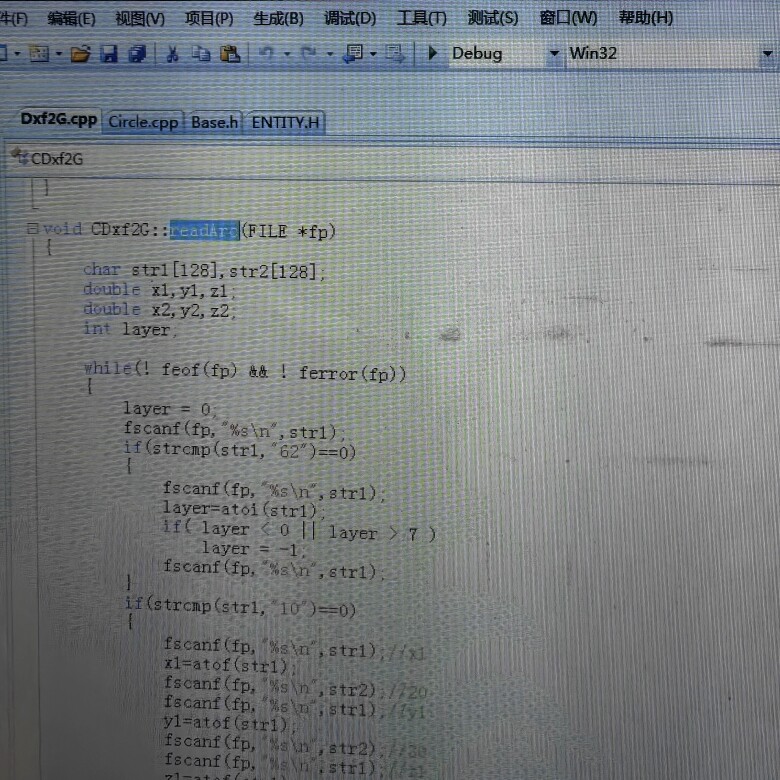Select the Base.h file tab
The image size is (780, 780).
[214, 122]
